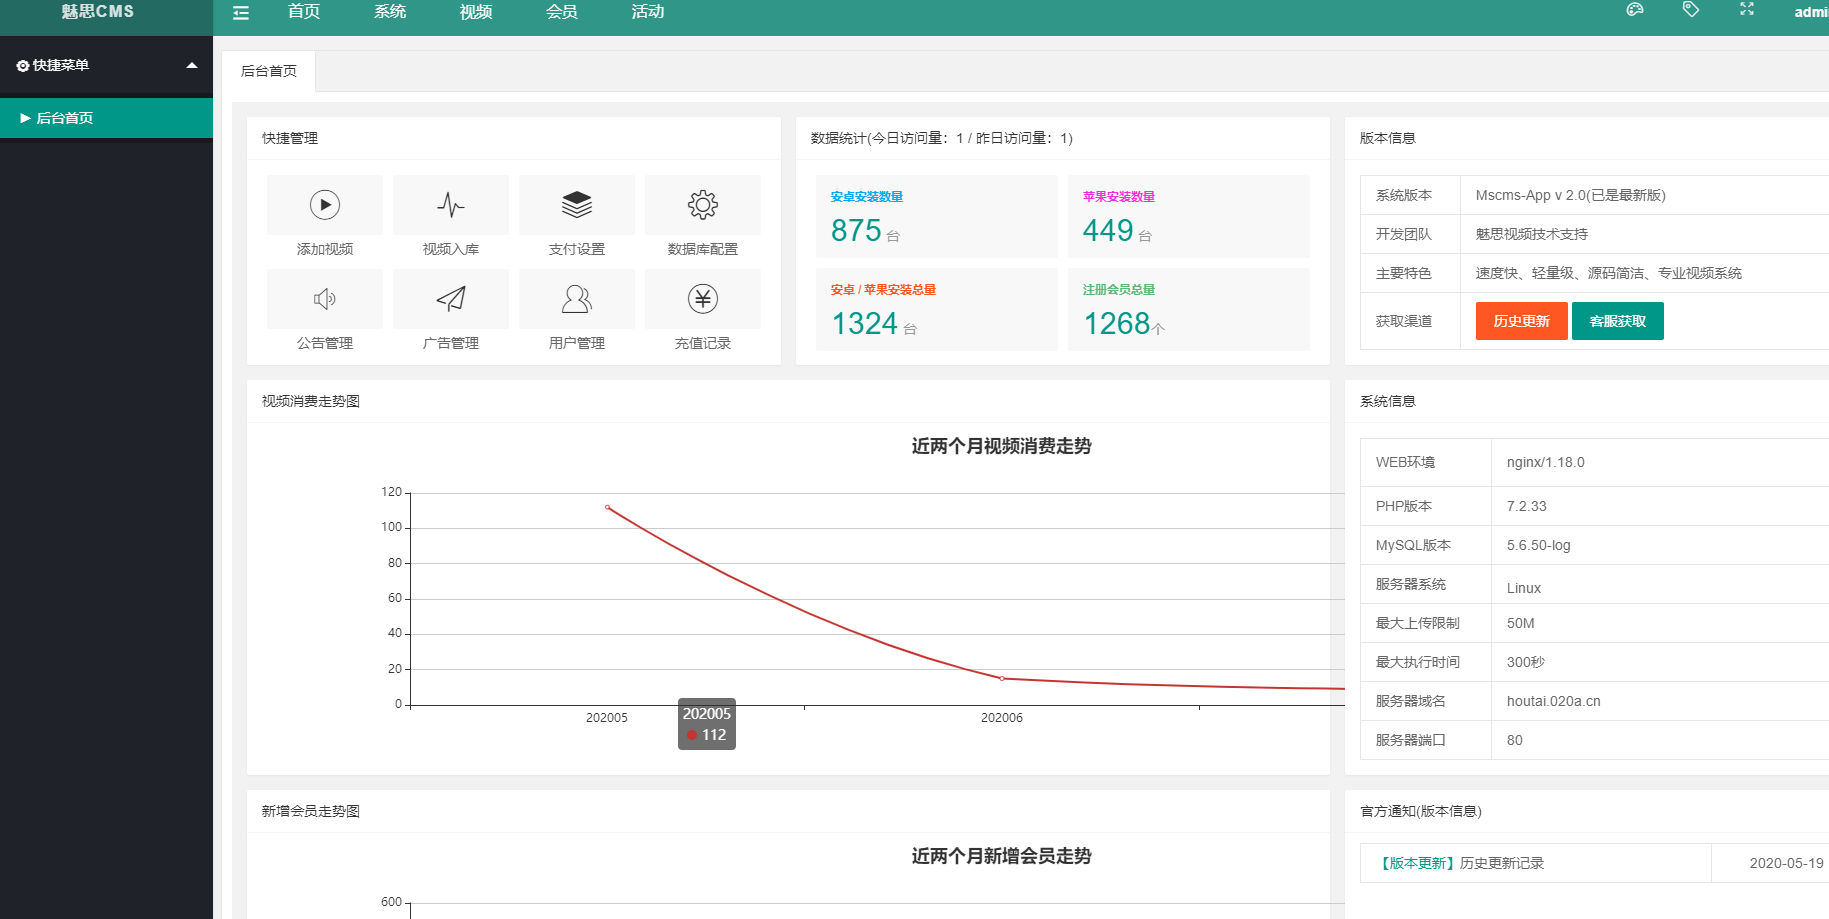Toggle fullscreen mode icon in header
1829x919 pixels.
(x=1747, y=9)
